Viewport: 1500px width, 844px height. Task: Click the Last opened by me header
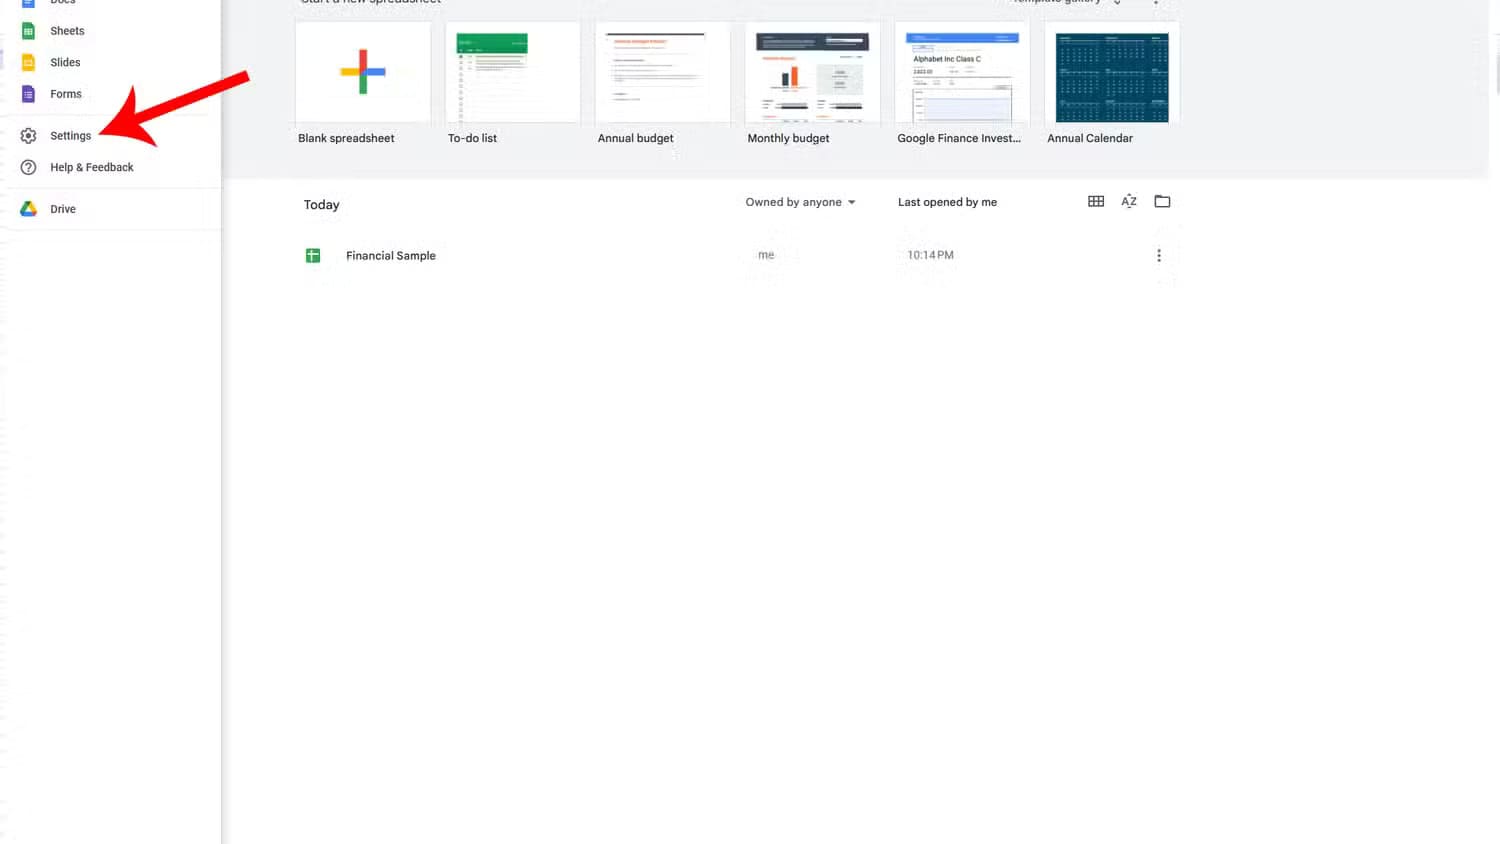tap(947, 202)
